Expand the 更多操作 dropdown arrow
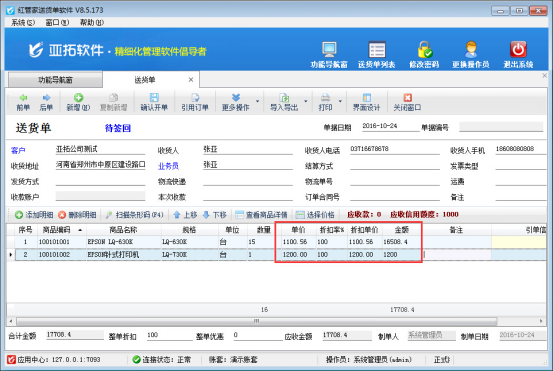 tap(257, 102)
